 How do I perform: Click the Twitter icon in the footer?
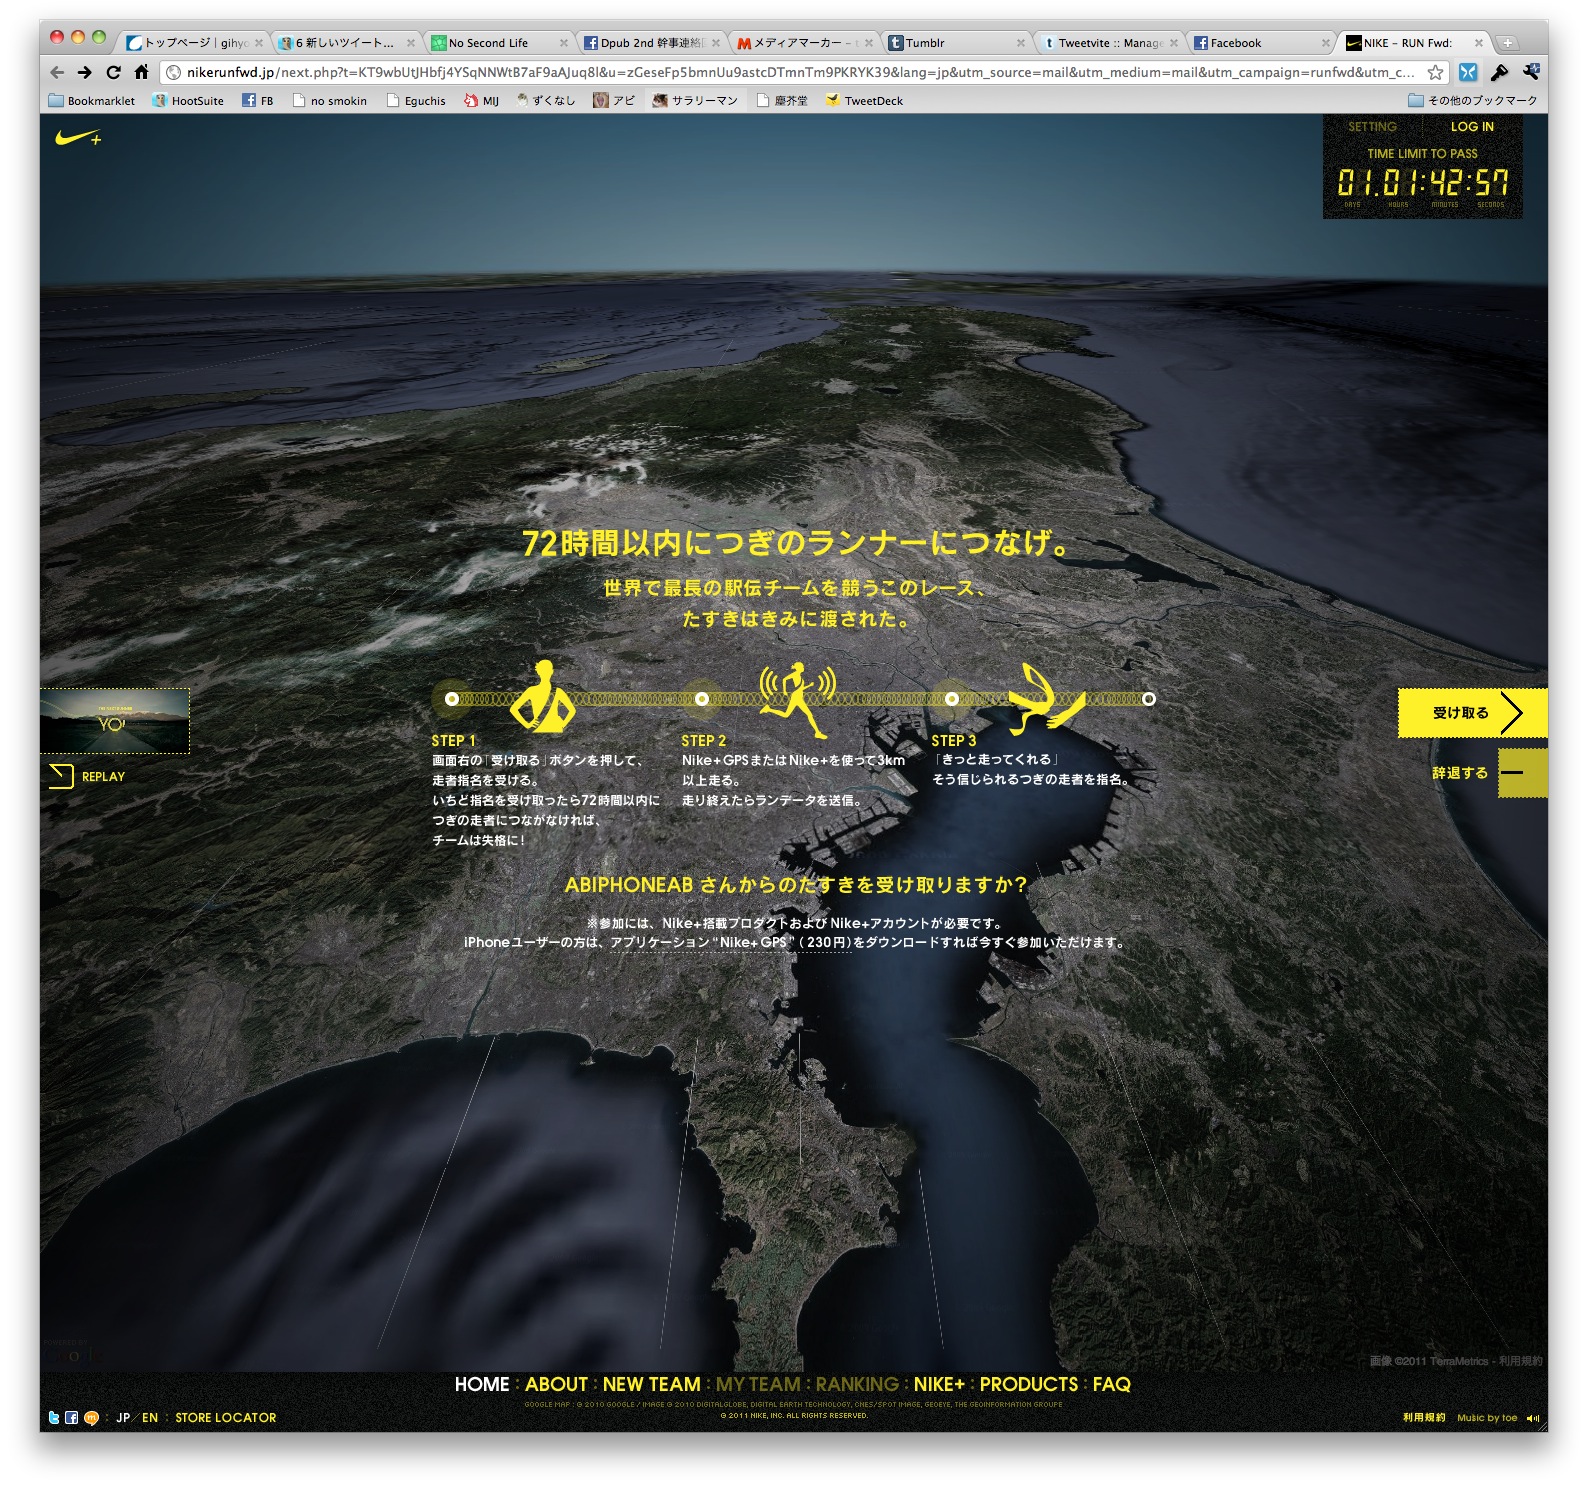(54, 1417)
